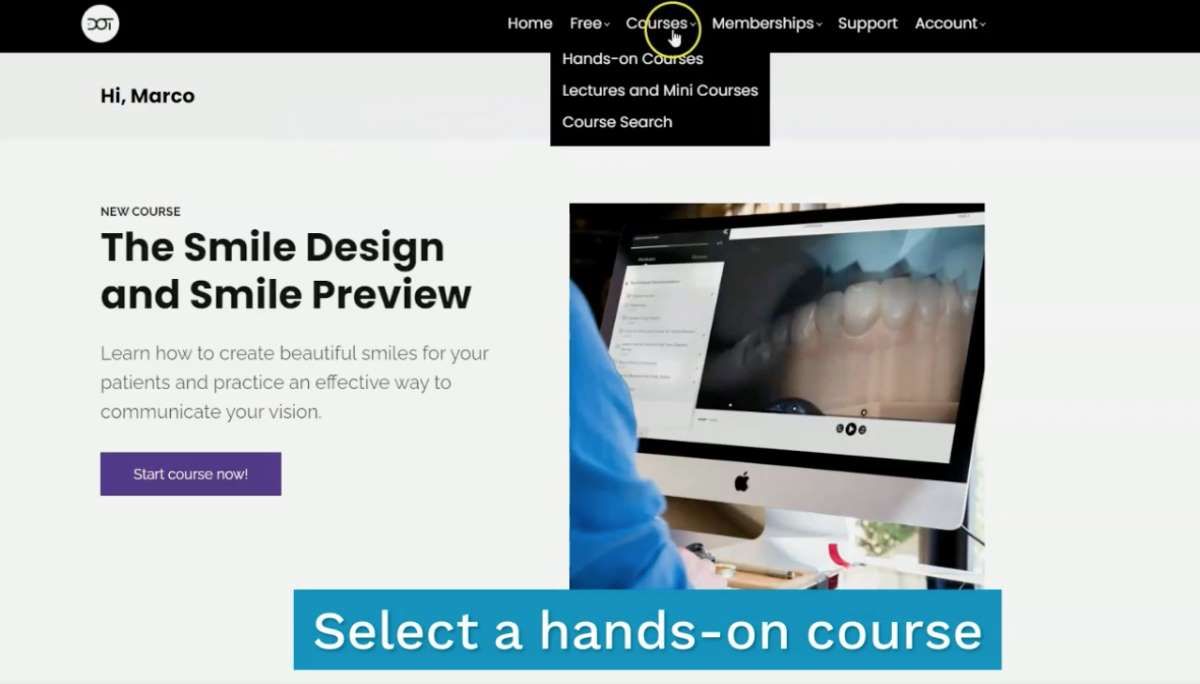
Task: Click the DOT logo in header
Action: (x=100, y=23)
